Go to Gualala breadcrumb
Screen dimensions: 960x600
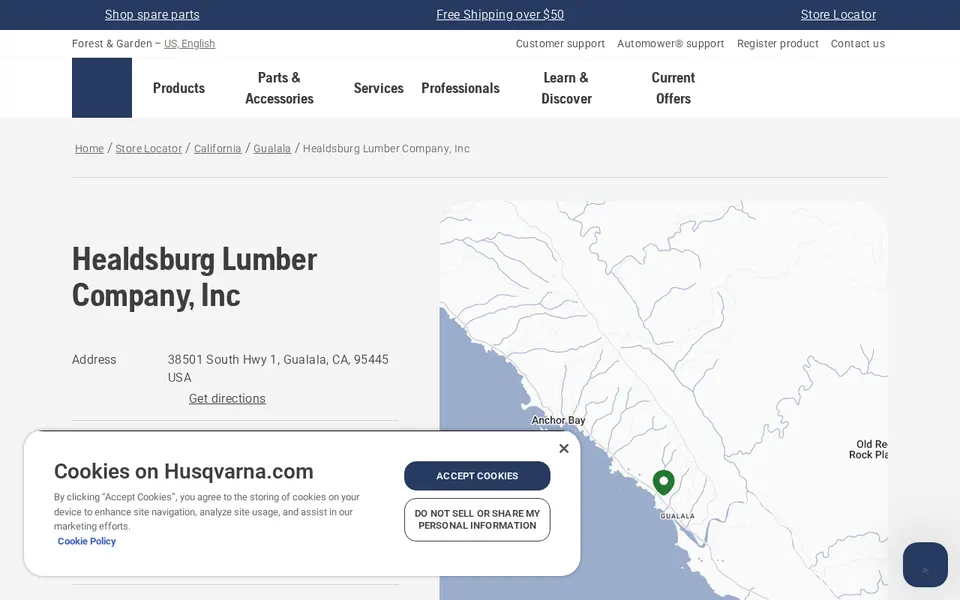(x=272, y=149)
